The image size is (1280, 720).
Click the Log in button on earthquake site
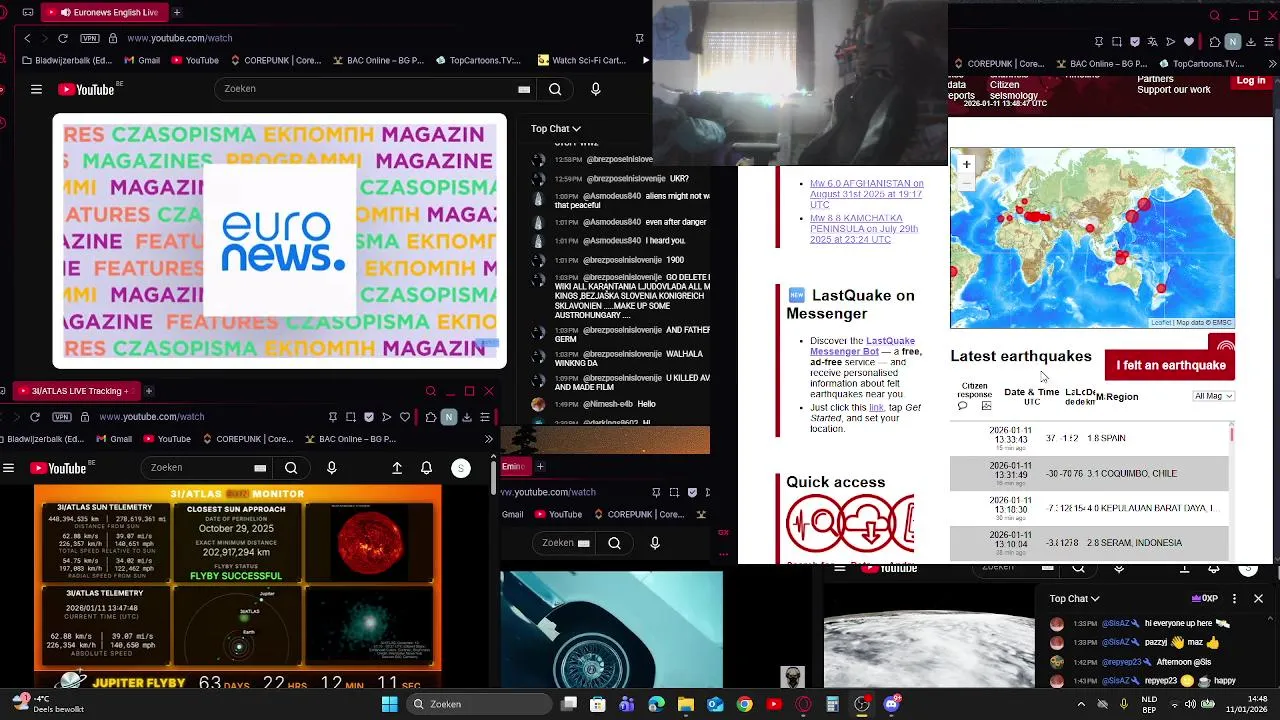pyautogui.click(x=1250, y=81)
